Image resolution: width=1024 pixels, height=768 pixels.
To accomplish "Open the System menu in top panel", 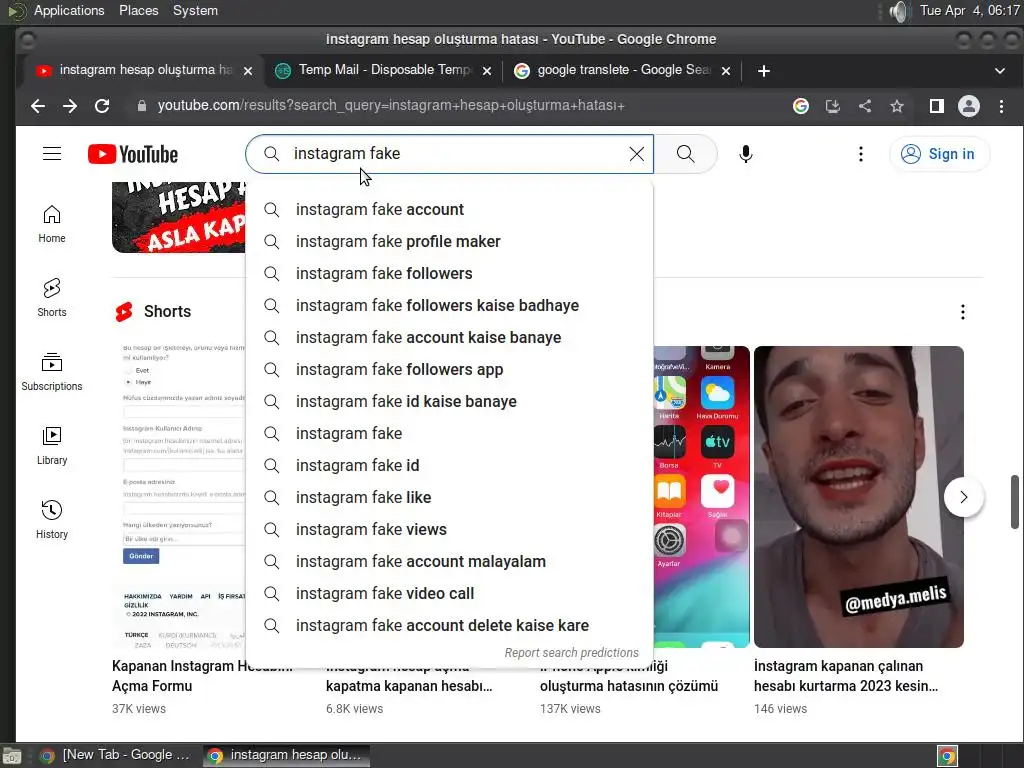I will pyautogui.click(x=195, y=10).
